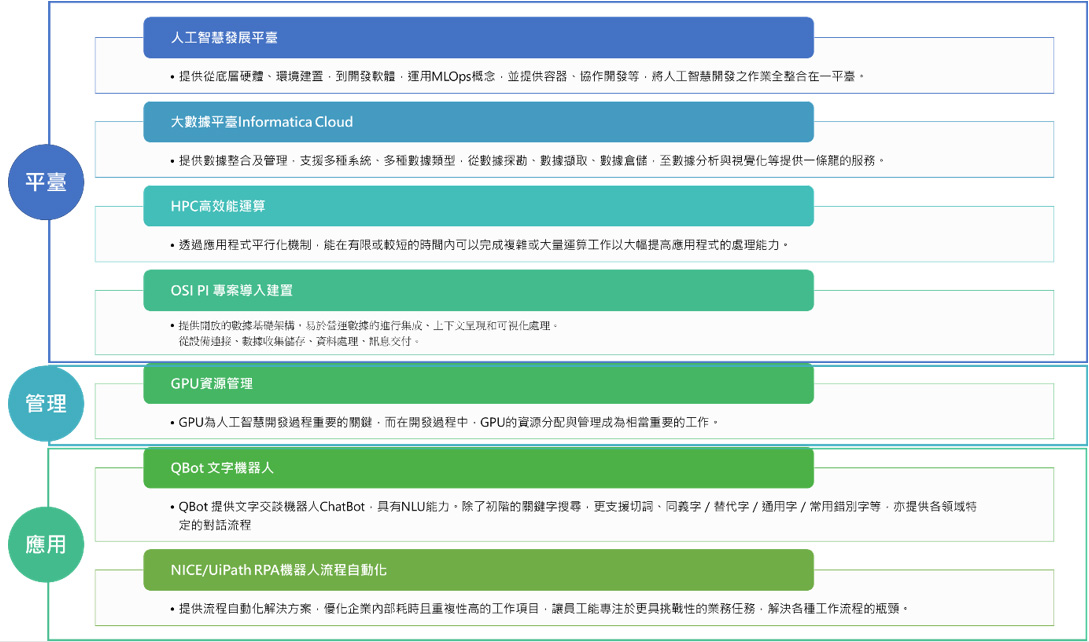
Task: Click the 平臺 category circle
Action: (x=46, y=182)
